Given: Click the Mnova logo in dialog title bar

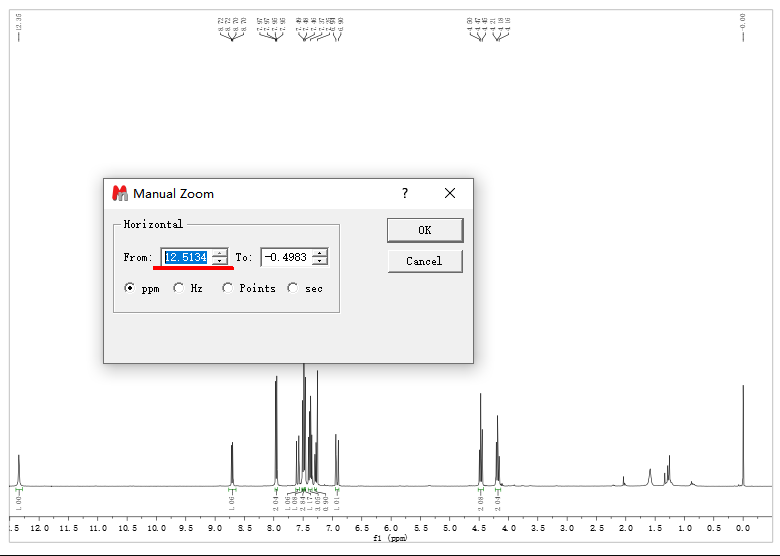Looking at the screenshot, I should (x=120, y=193).
